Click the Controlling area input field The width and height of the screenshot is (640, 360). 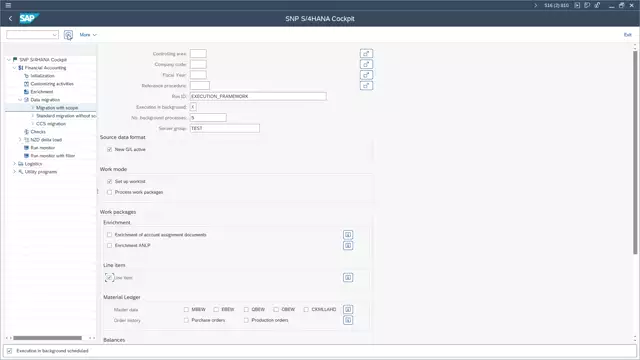coord(198,53)
